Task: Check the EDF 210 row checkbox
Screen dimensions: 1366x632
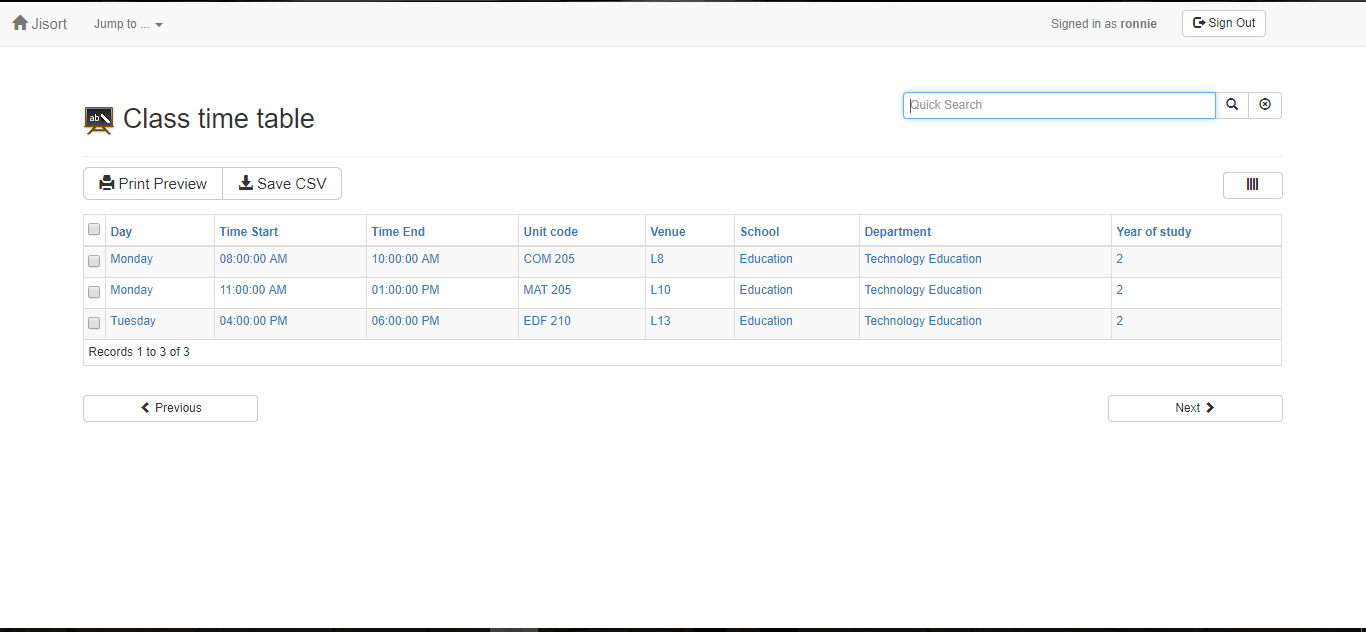Action: [94, 323]
